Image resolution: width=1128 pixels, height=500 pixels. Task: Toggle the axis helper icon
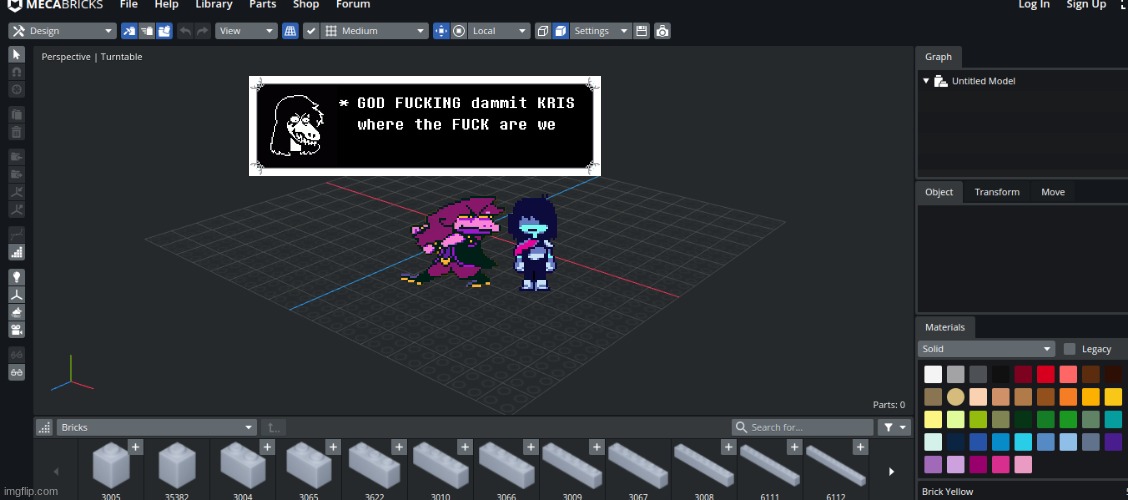(17, 295)
